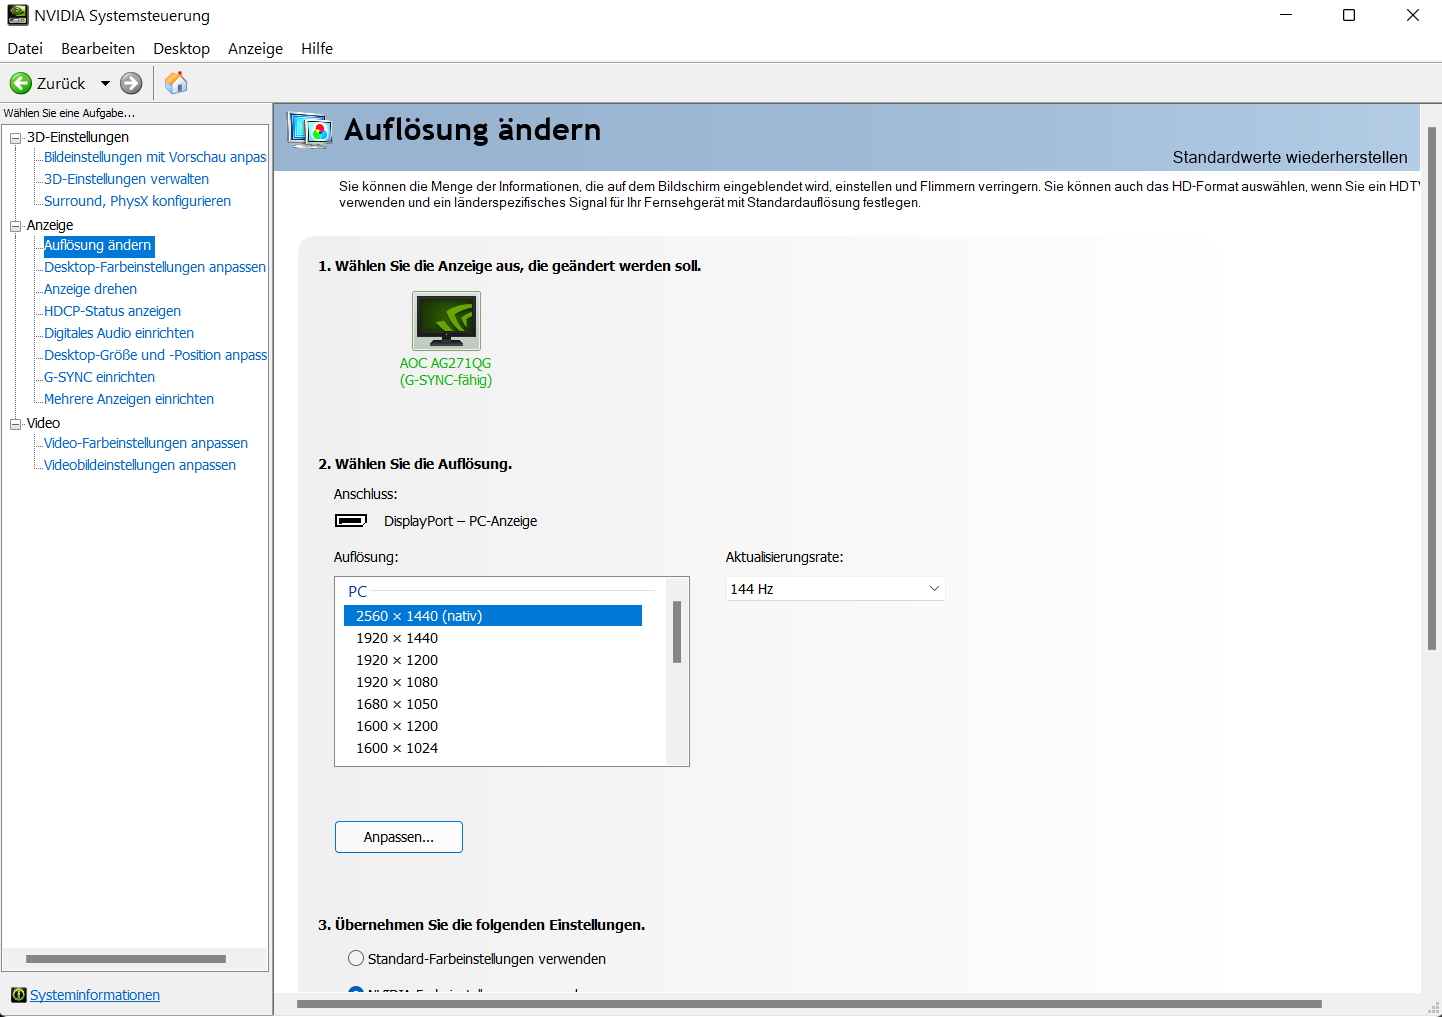Open Digitales Audio einrichten
Viewport: 1442px width, 1017px height.
point(119,333)
